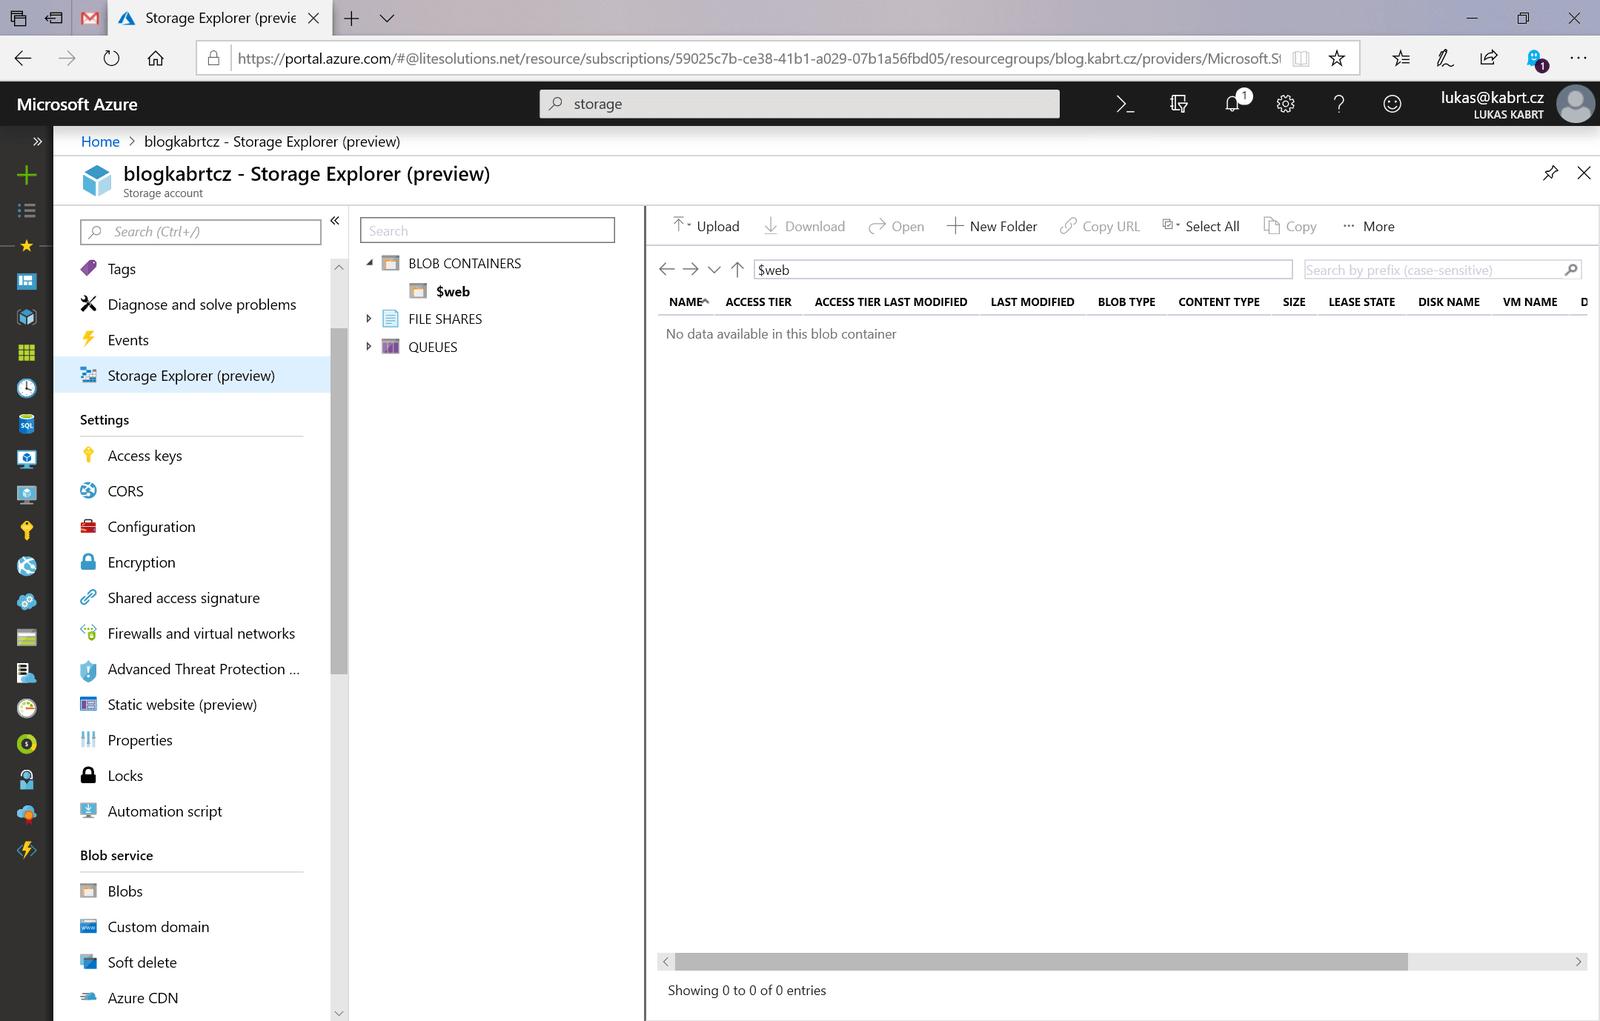Open the Gmail pinned tab
Screen dimensions: 1600x1021
[90, 18]
